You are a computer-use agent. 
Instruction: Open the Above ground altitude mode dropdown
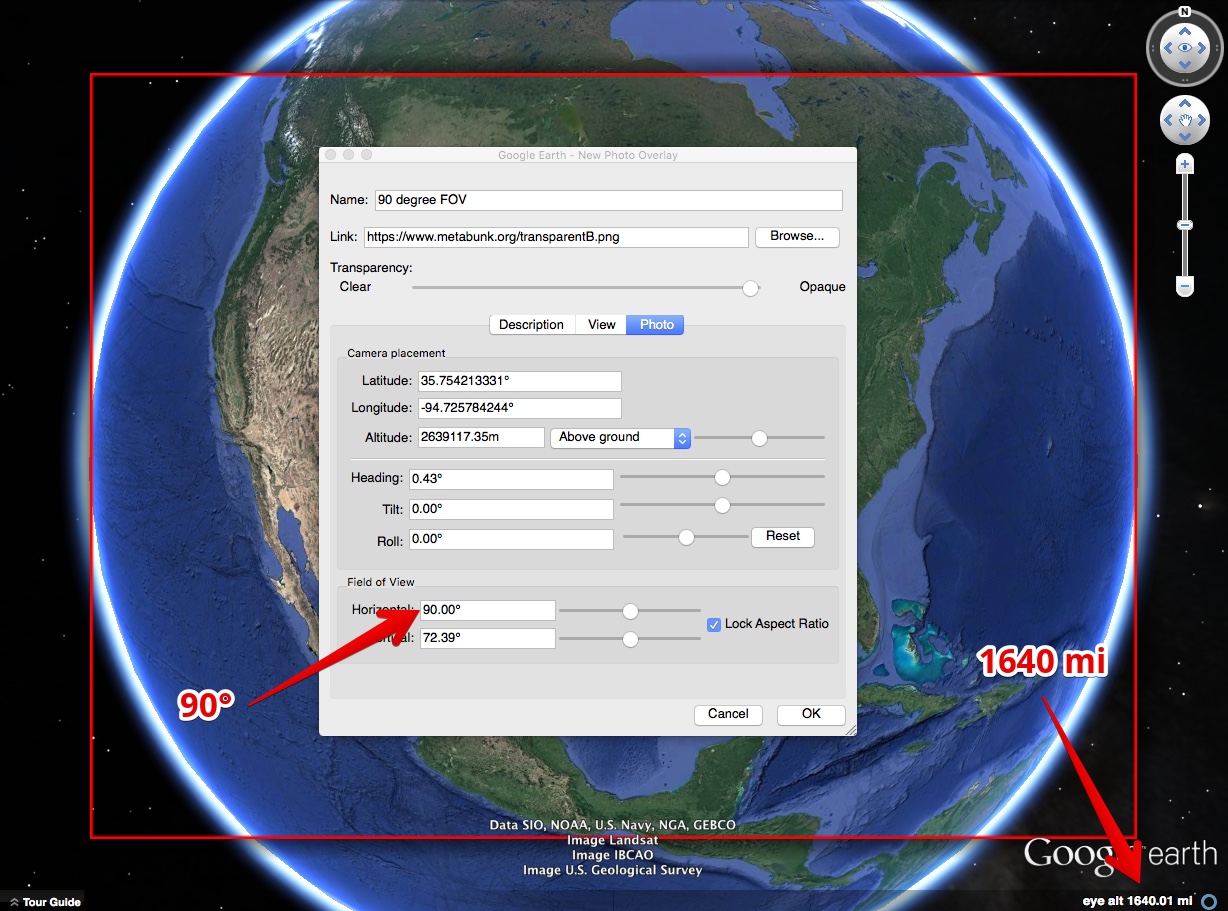620,438
